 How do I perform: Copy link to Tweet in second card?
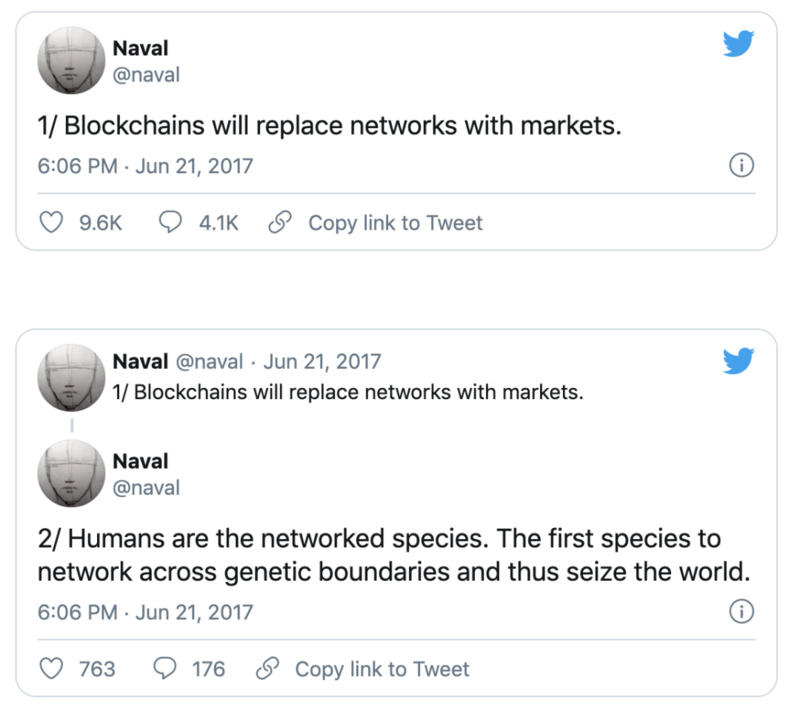(382, 668)
